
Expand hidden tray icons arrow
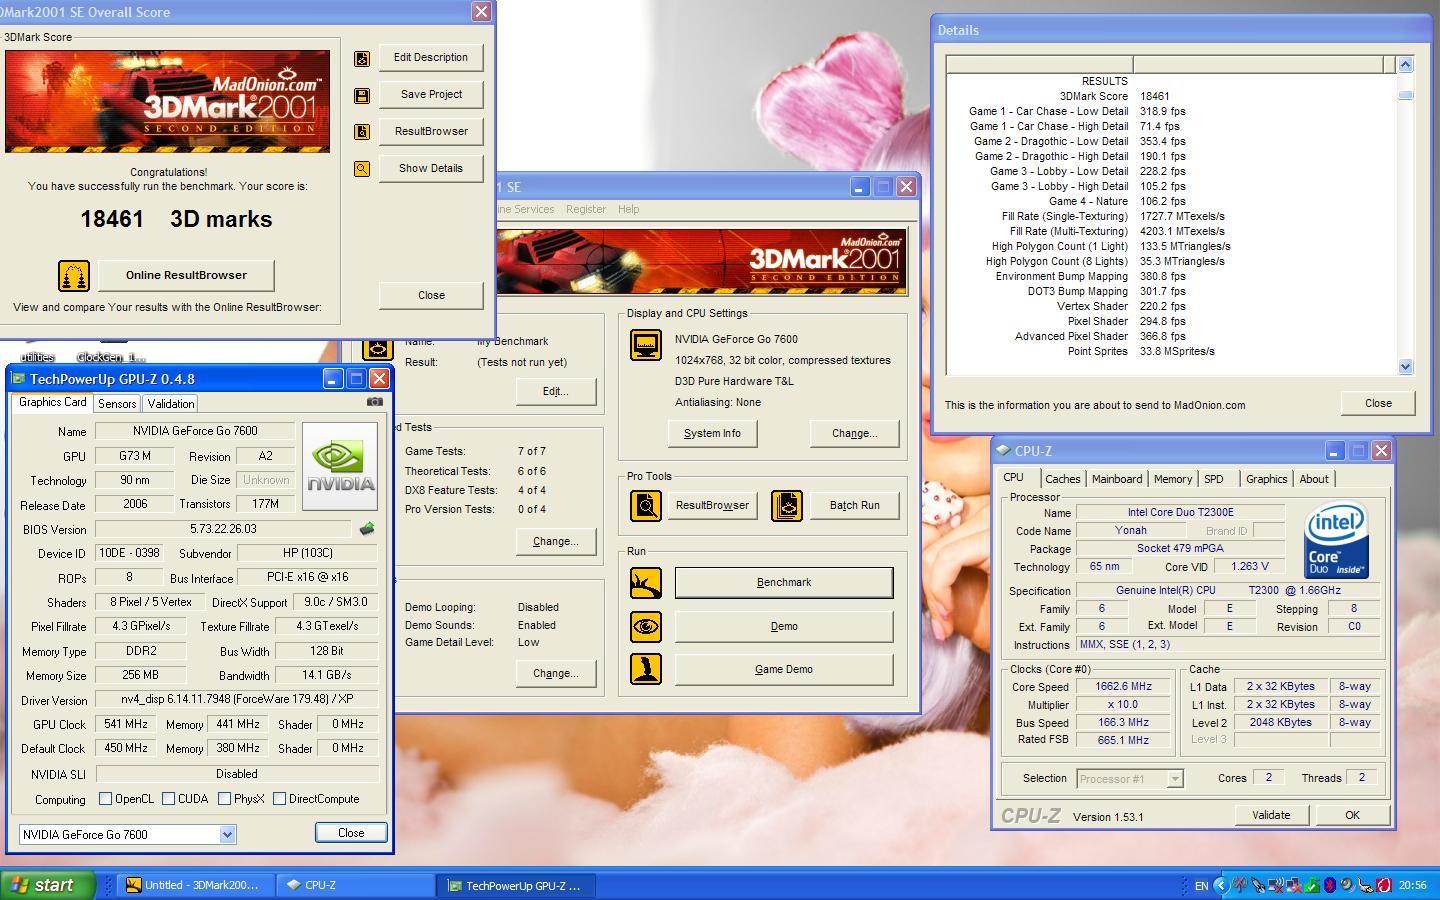(1220, 885)
